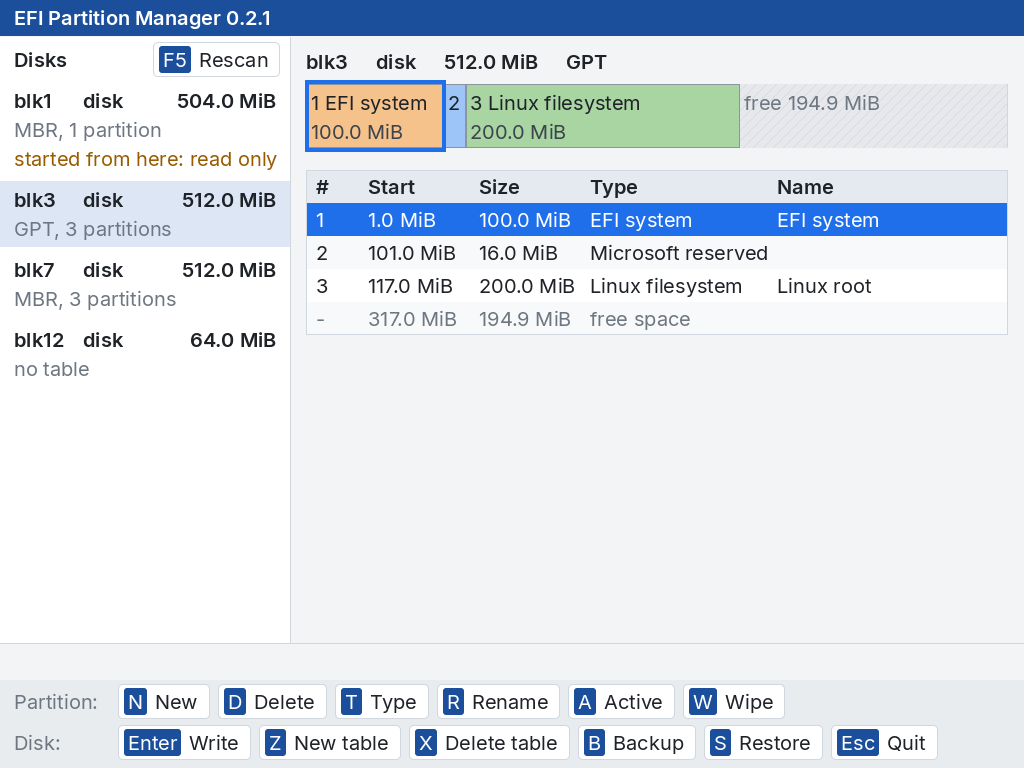Image resolution: width=1024 pixels, height=768 pixels.
Task: Select the blk12 disk with no table
Action: pos(145,355)
